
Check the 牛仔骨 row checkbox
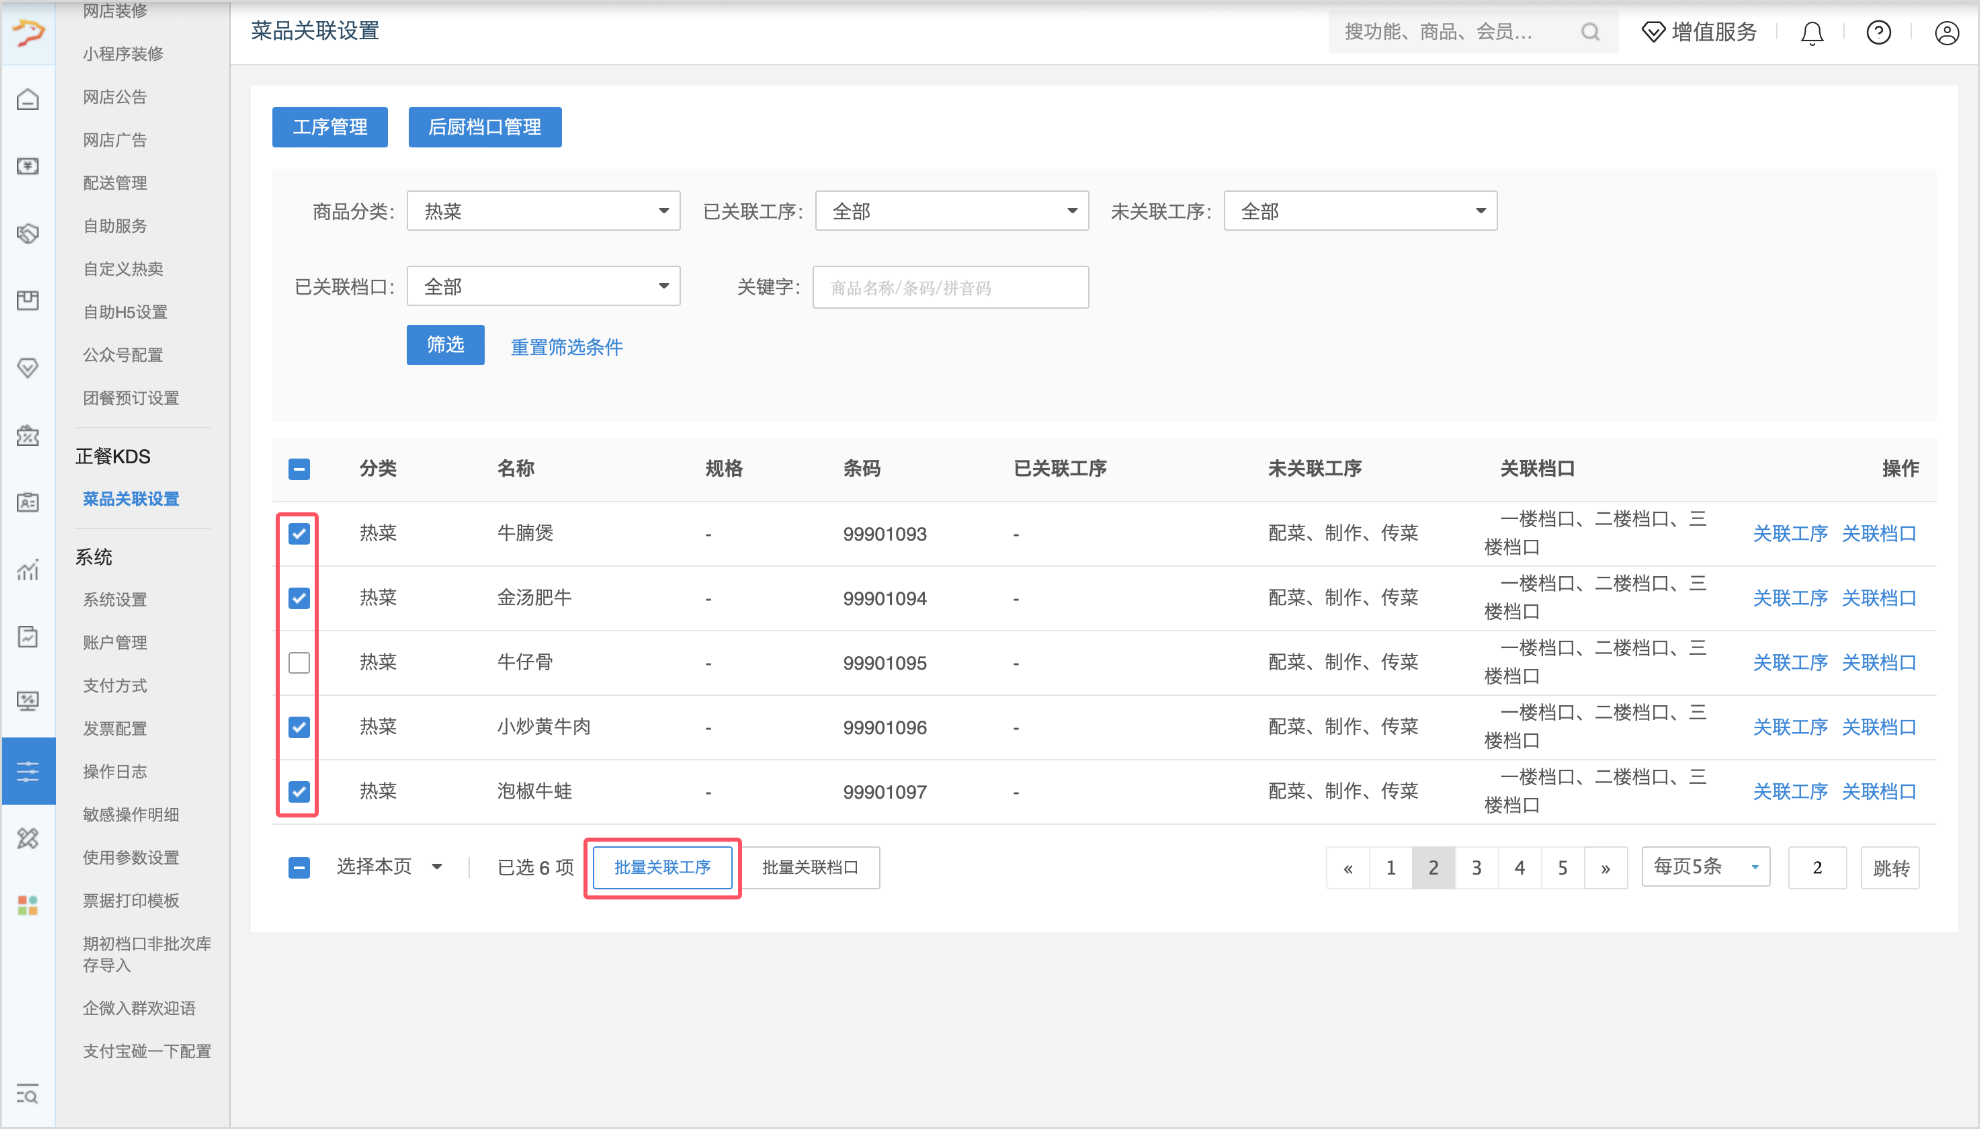[299, 662]
